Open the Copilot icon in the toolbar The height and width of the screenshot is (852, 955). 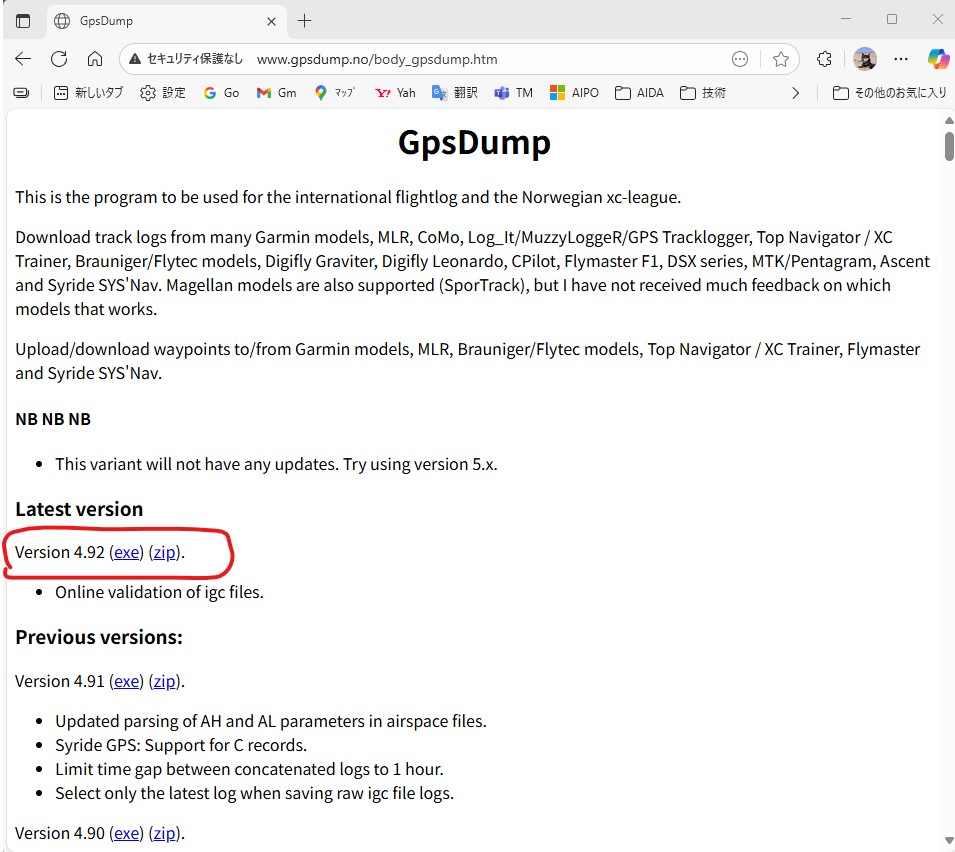[x=937, y=59]
